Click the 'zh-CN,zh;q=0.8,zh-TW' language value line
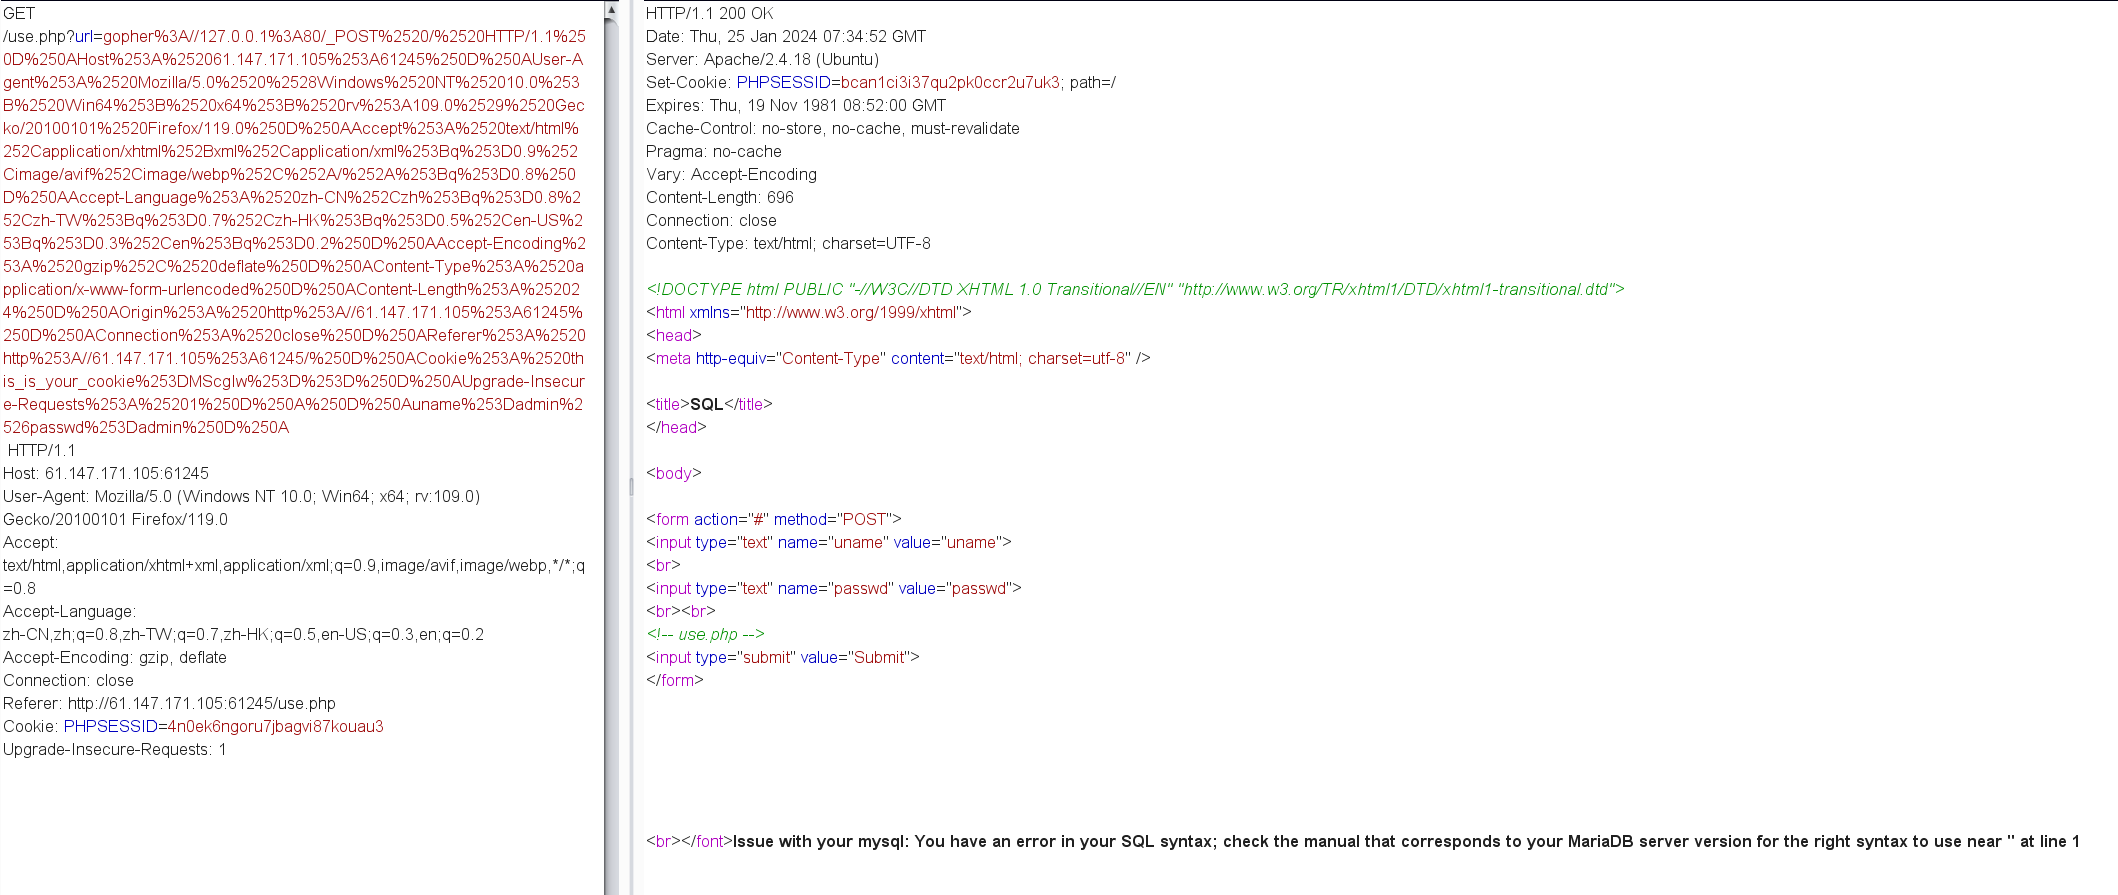 [243, 634]
